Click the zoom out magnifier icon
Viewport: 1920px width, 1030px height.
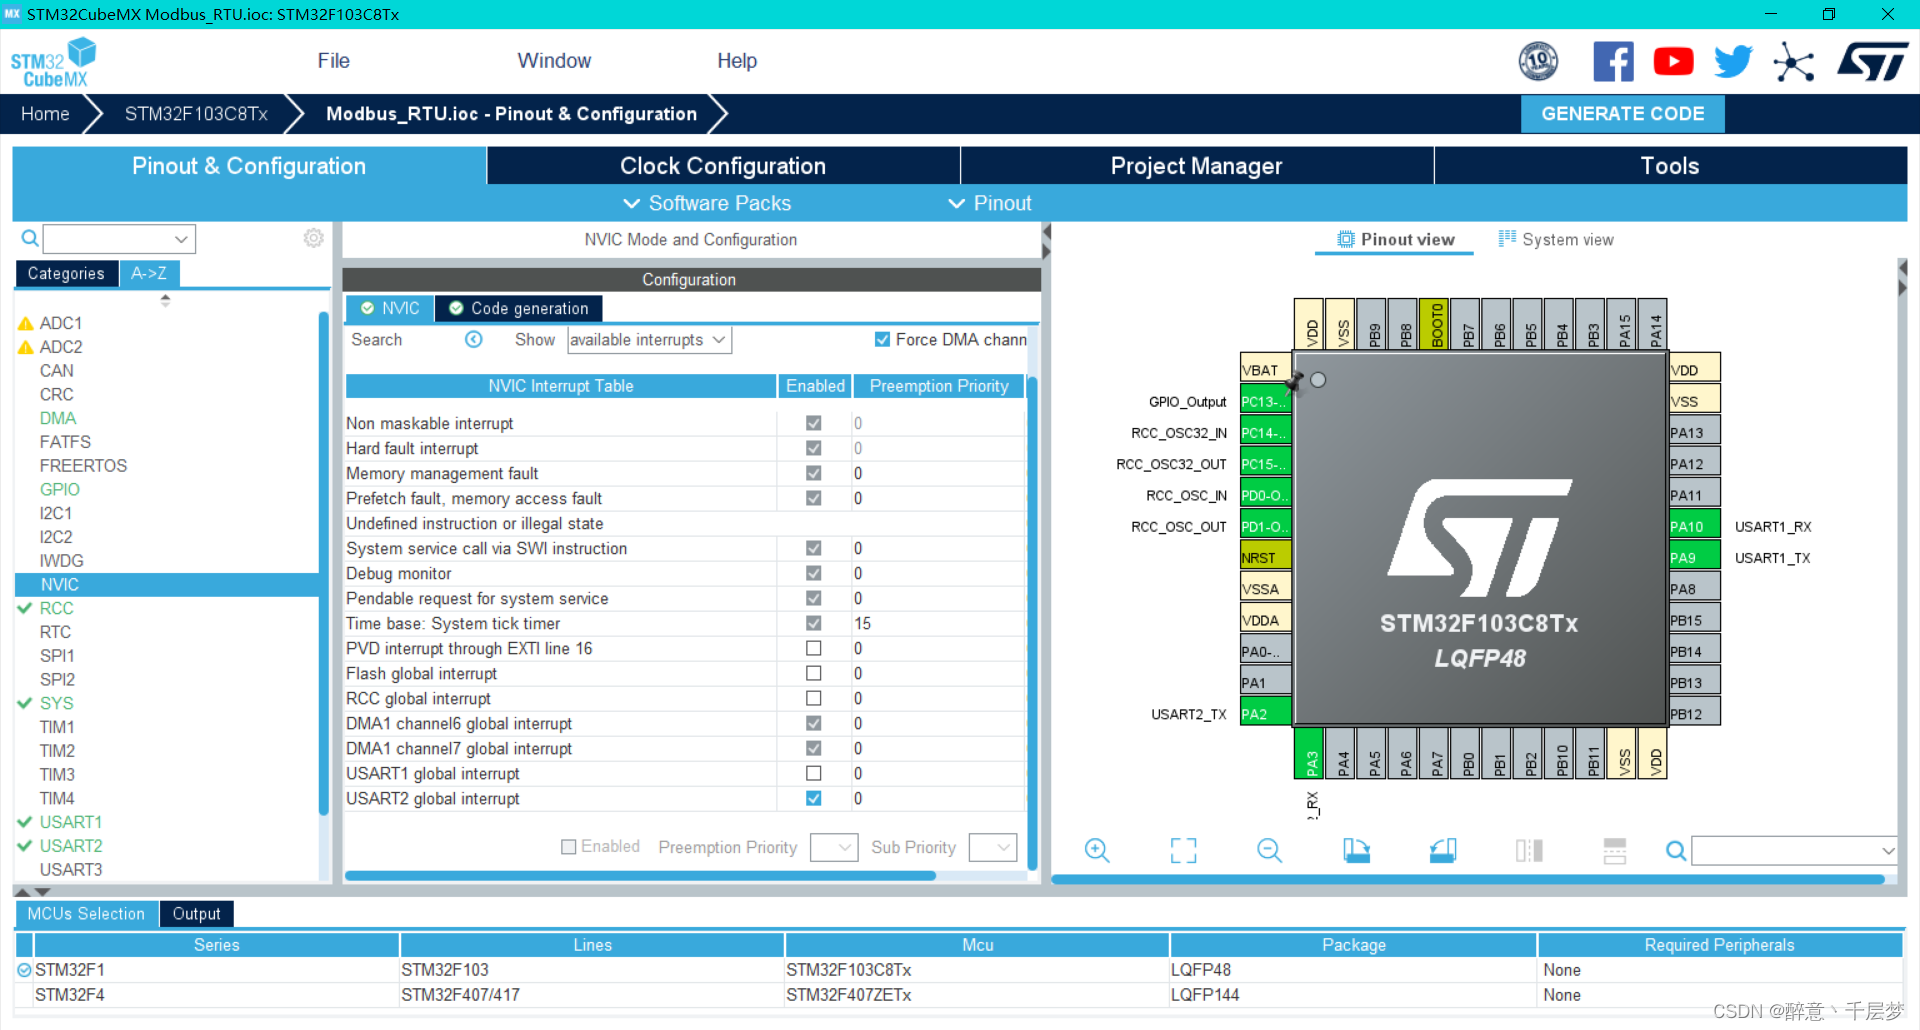click(1269, 850)
